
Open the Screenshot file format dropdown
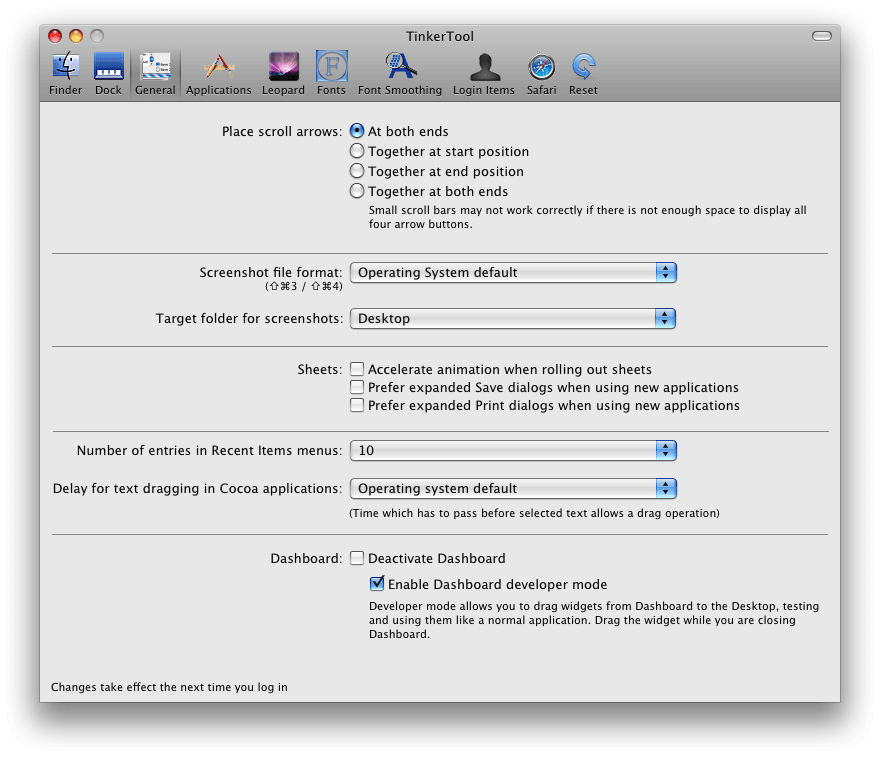513,273
